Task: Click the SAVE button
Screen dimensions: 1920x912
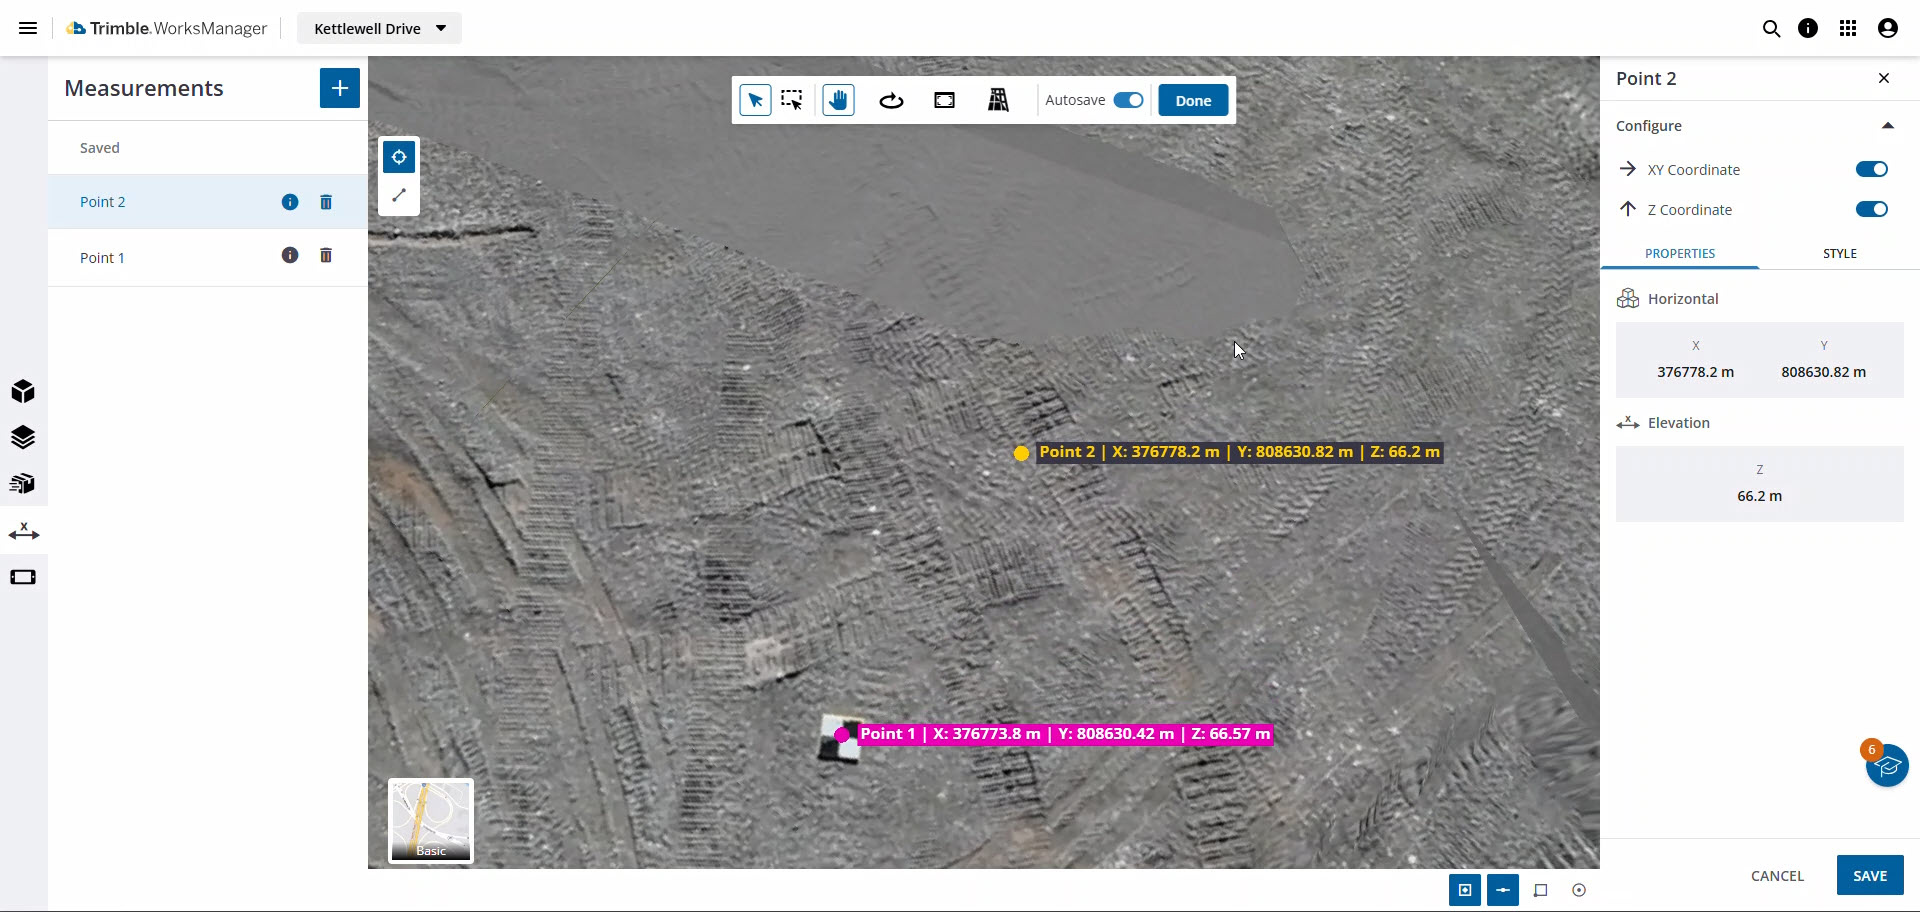Action: coord(1869,876)
